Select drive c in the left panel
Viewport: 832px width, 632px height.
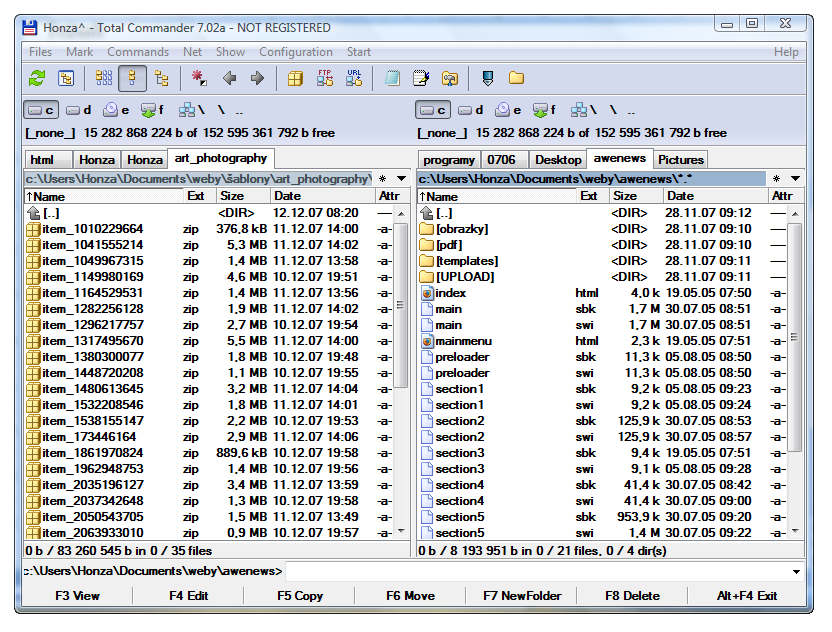click(x=41, y=110)
